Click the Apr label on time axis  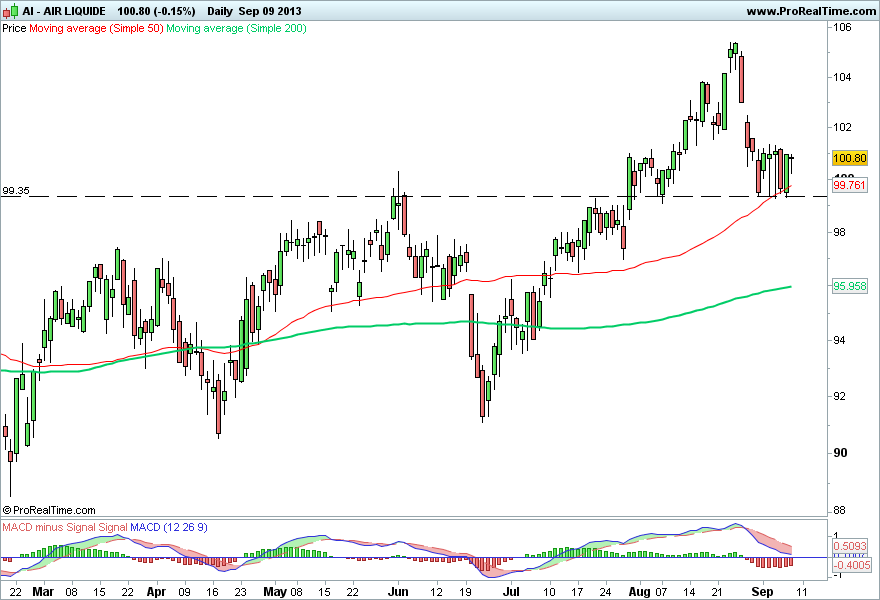(156, 592)
